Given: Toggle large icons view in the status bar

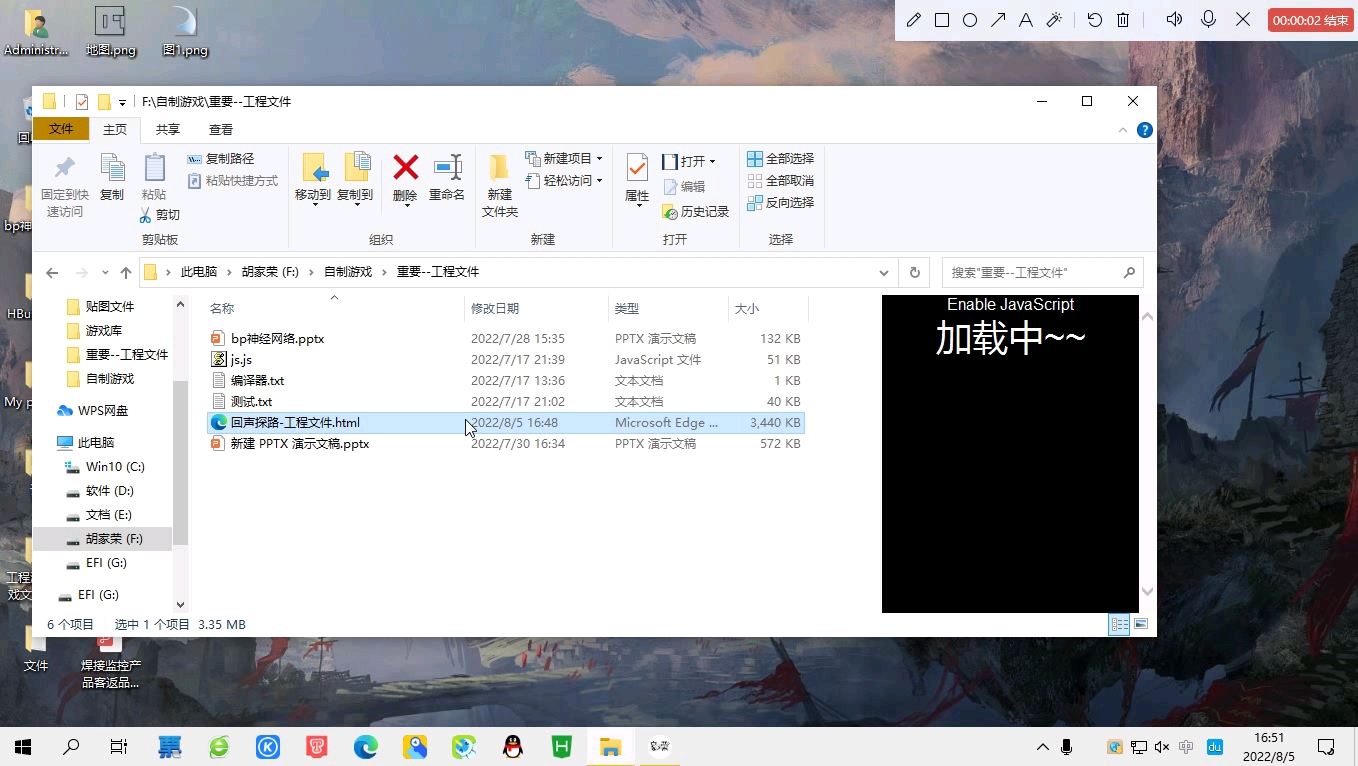Looking at the screenshot, I should [1140, 624].
